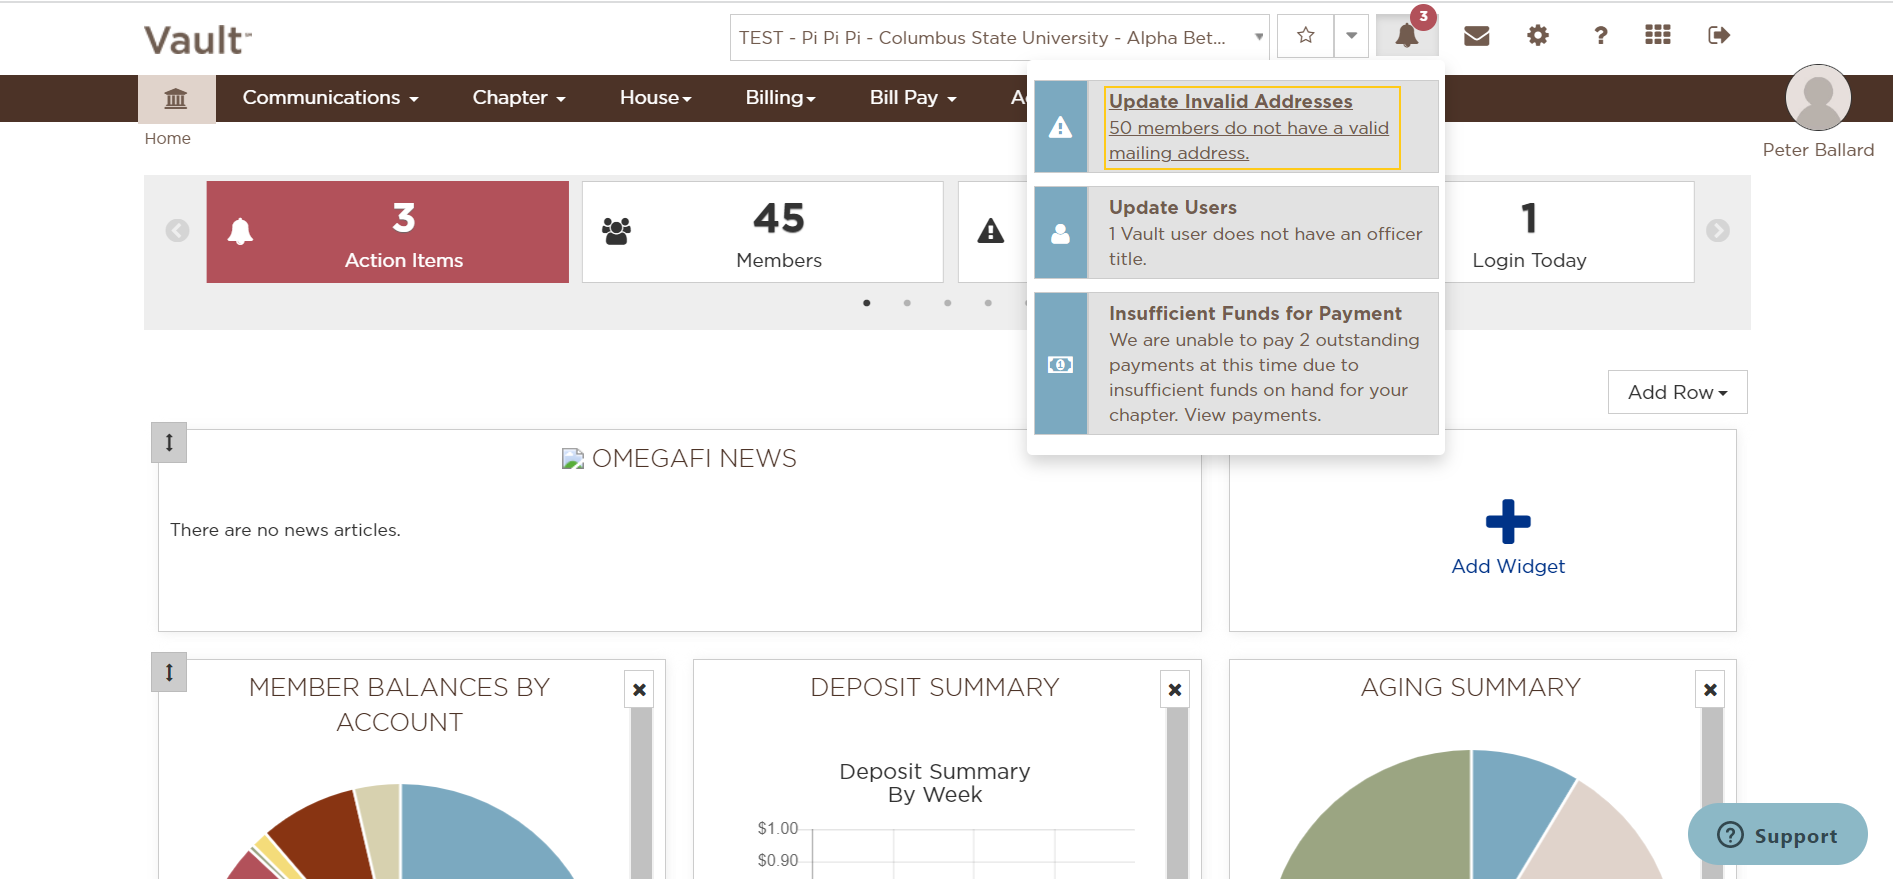Close the Deposit Summary widget

(x=1175, y=690)
